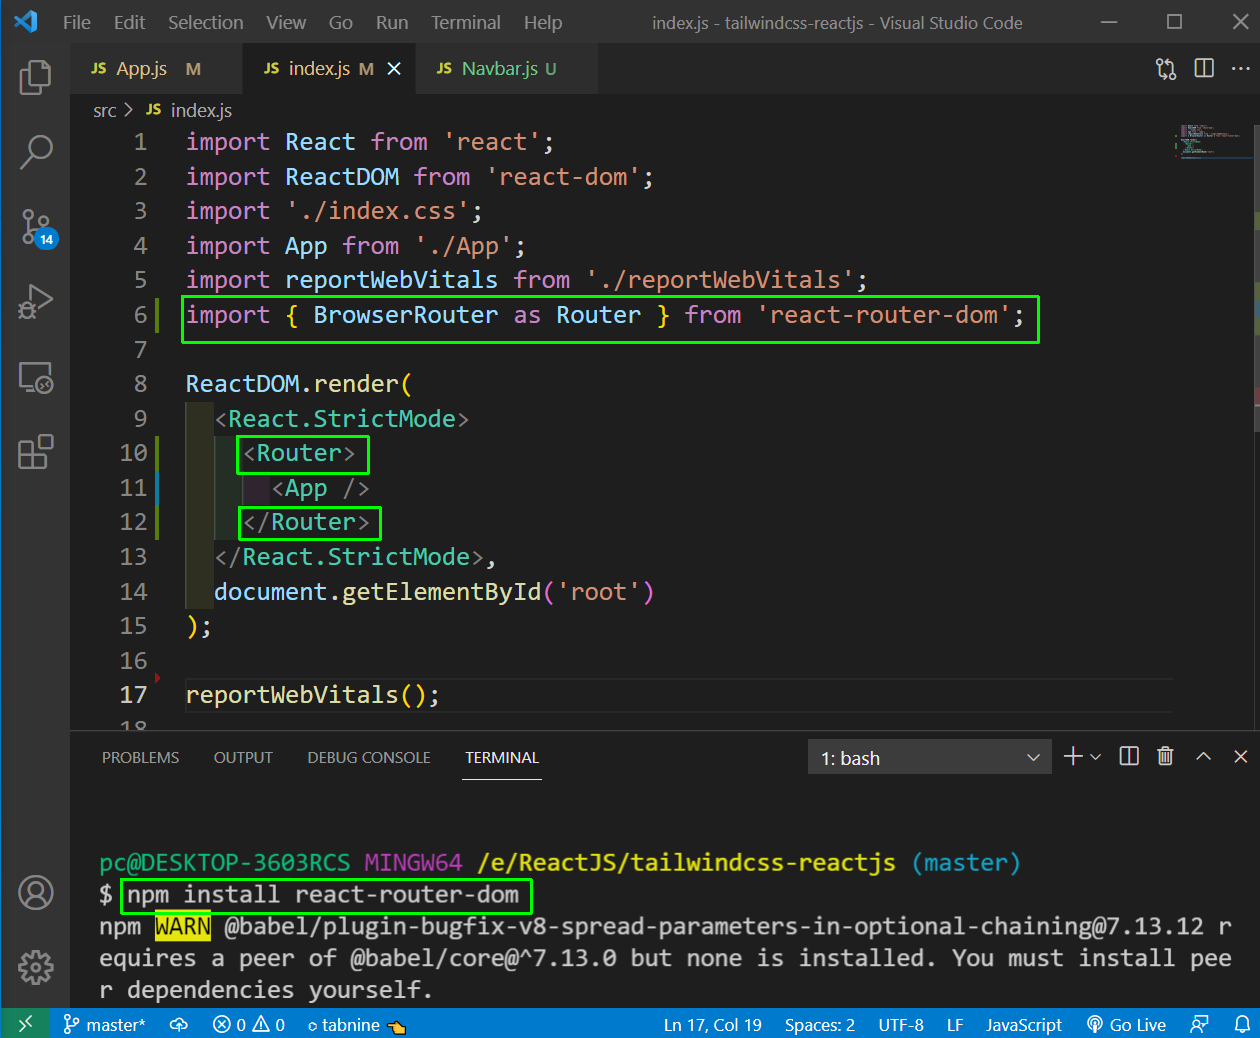The width and height of the screenshot is (1260, 1038).
Task: Close the index.js editor tab
Action: tap(394, 68)
